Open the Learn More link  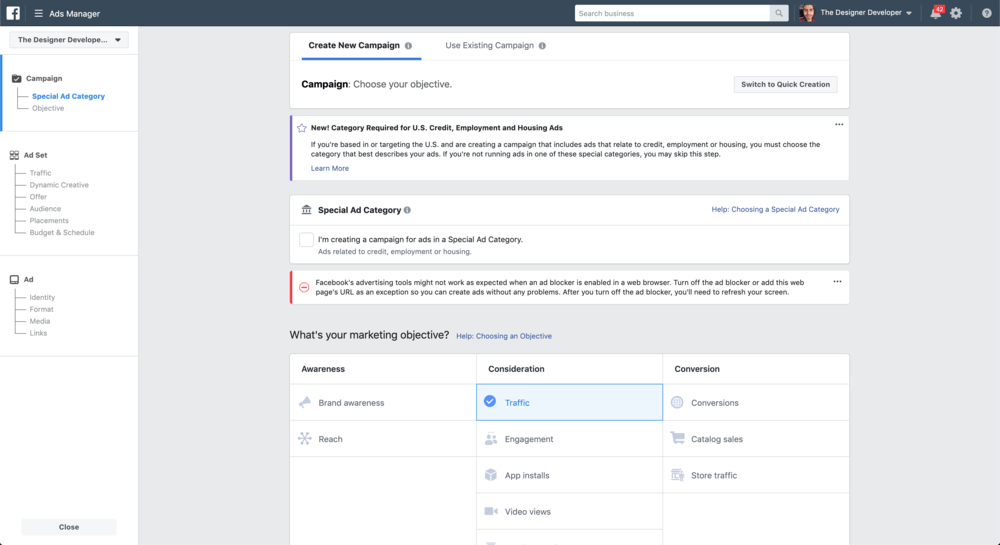point(330,168)
